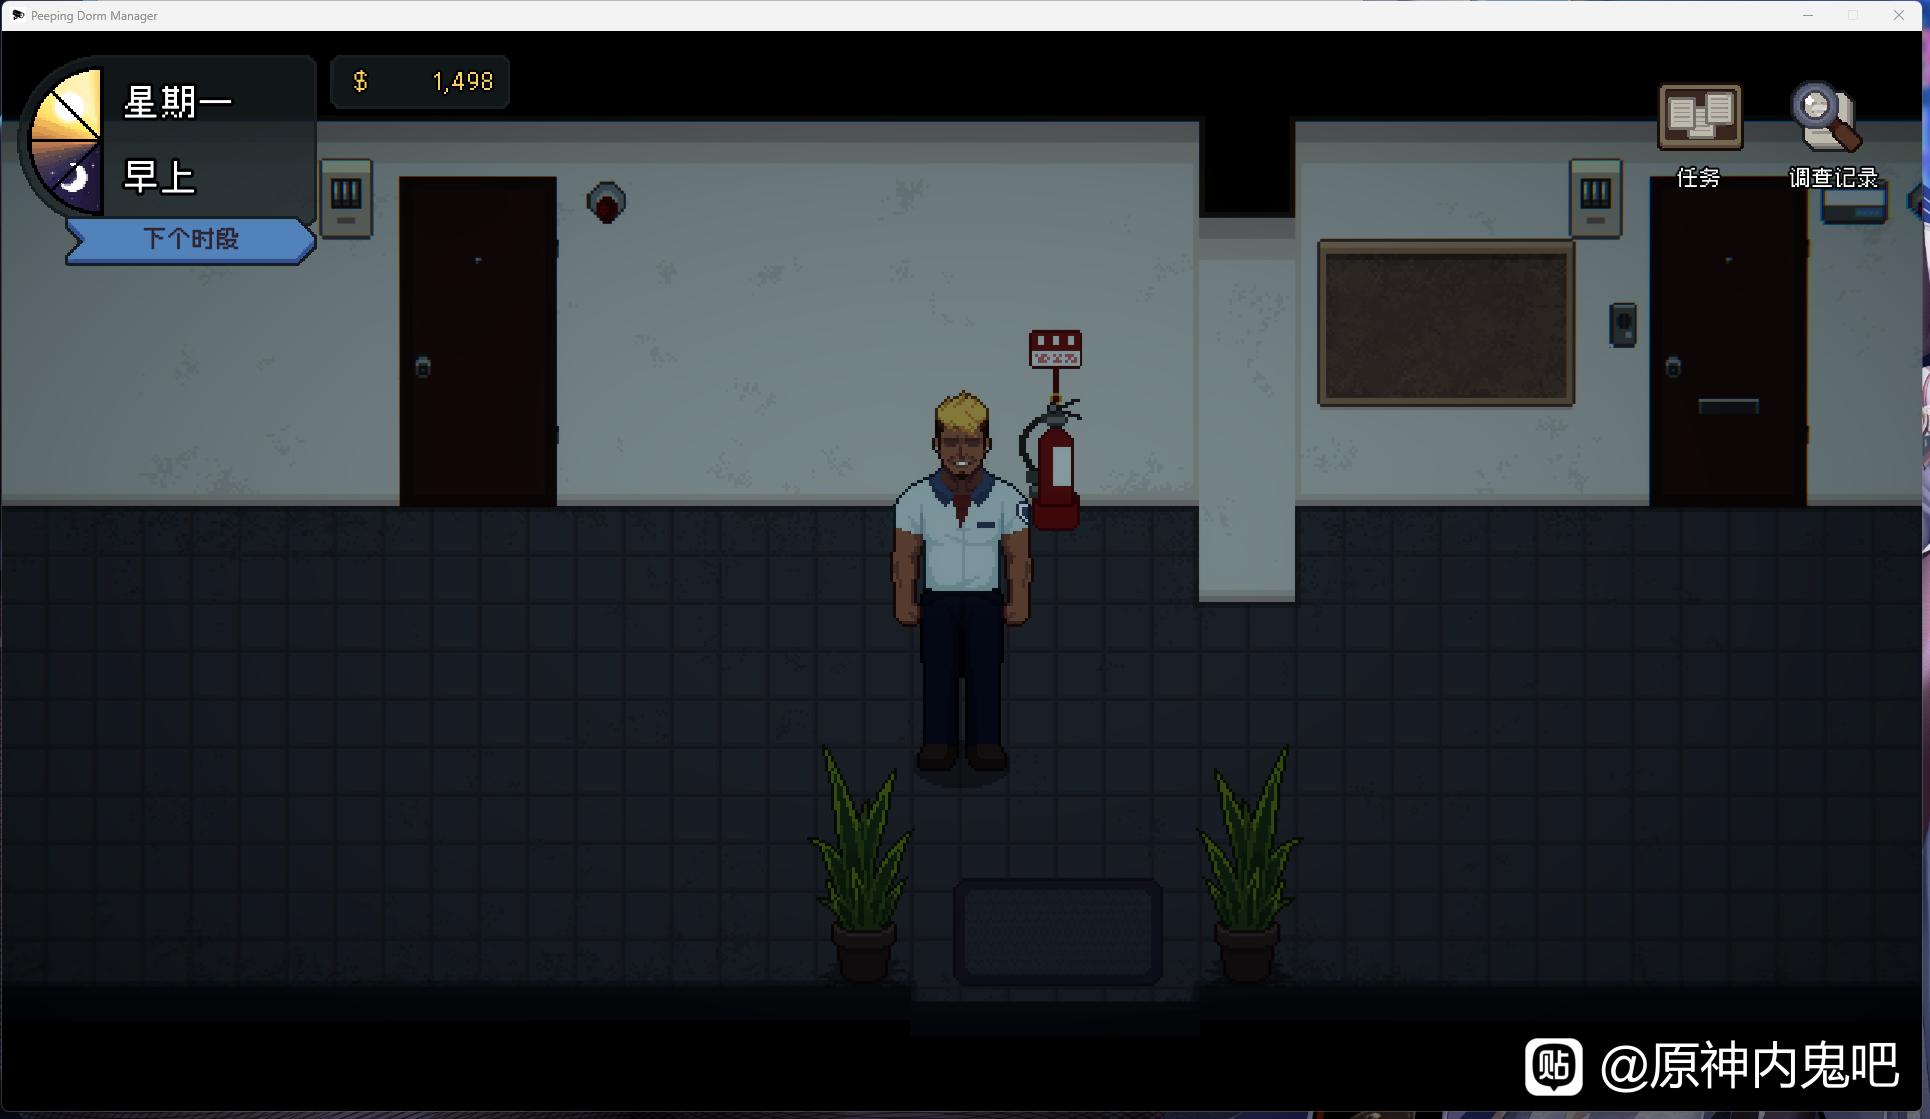Open the 任务 (tasks) board icon
This screenshot has height=1119, width=1930.
(1699, 118)
